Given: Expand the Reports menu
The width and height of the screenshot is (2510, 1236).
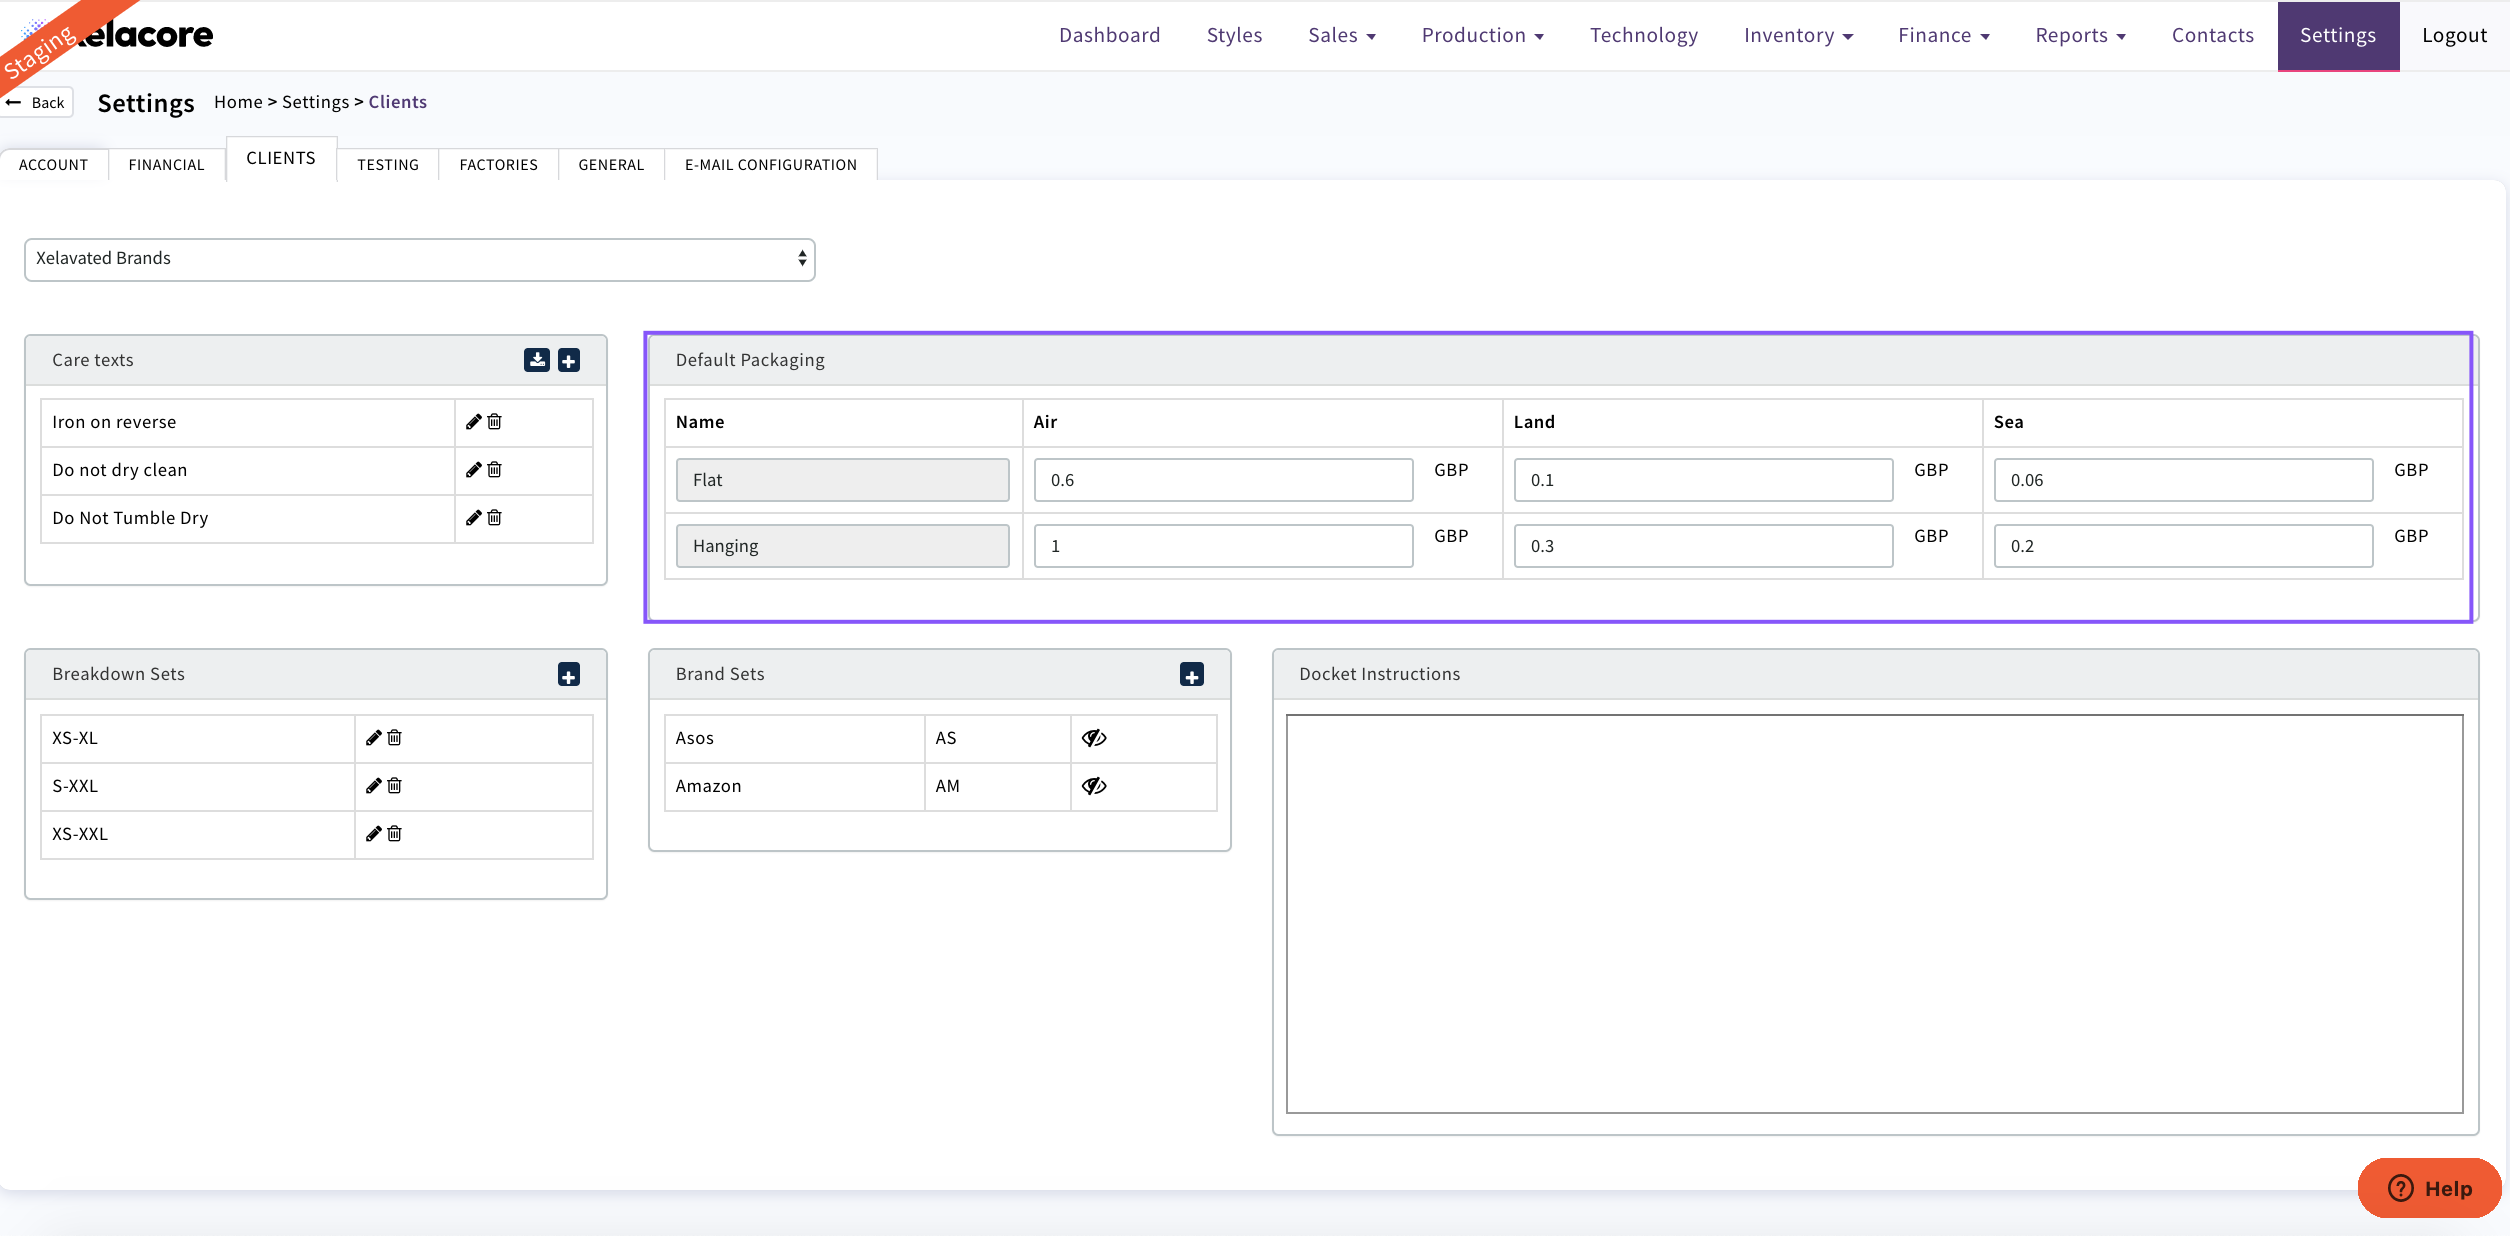Looking at the screenshot, I should 2080,35.
